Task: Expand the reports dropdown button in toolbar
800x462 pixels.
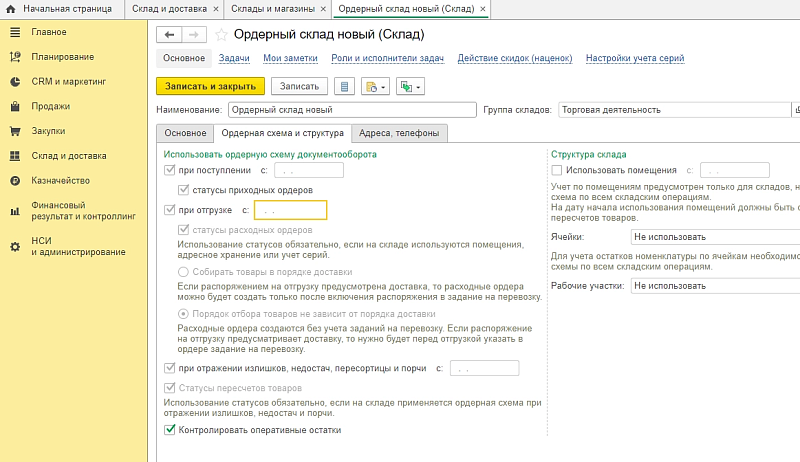Action: pyautogui.click(x=377, y=87)
